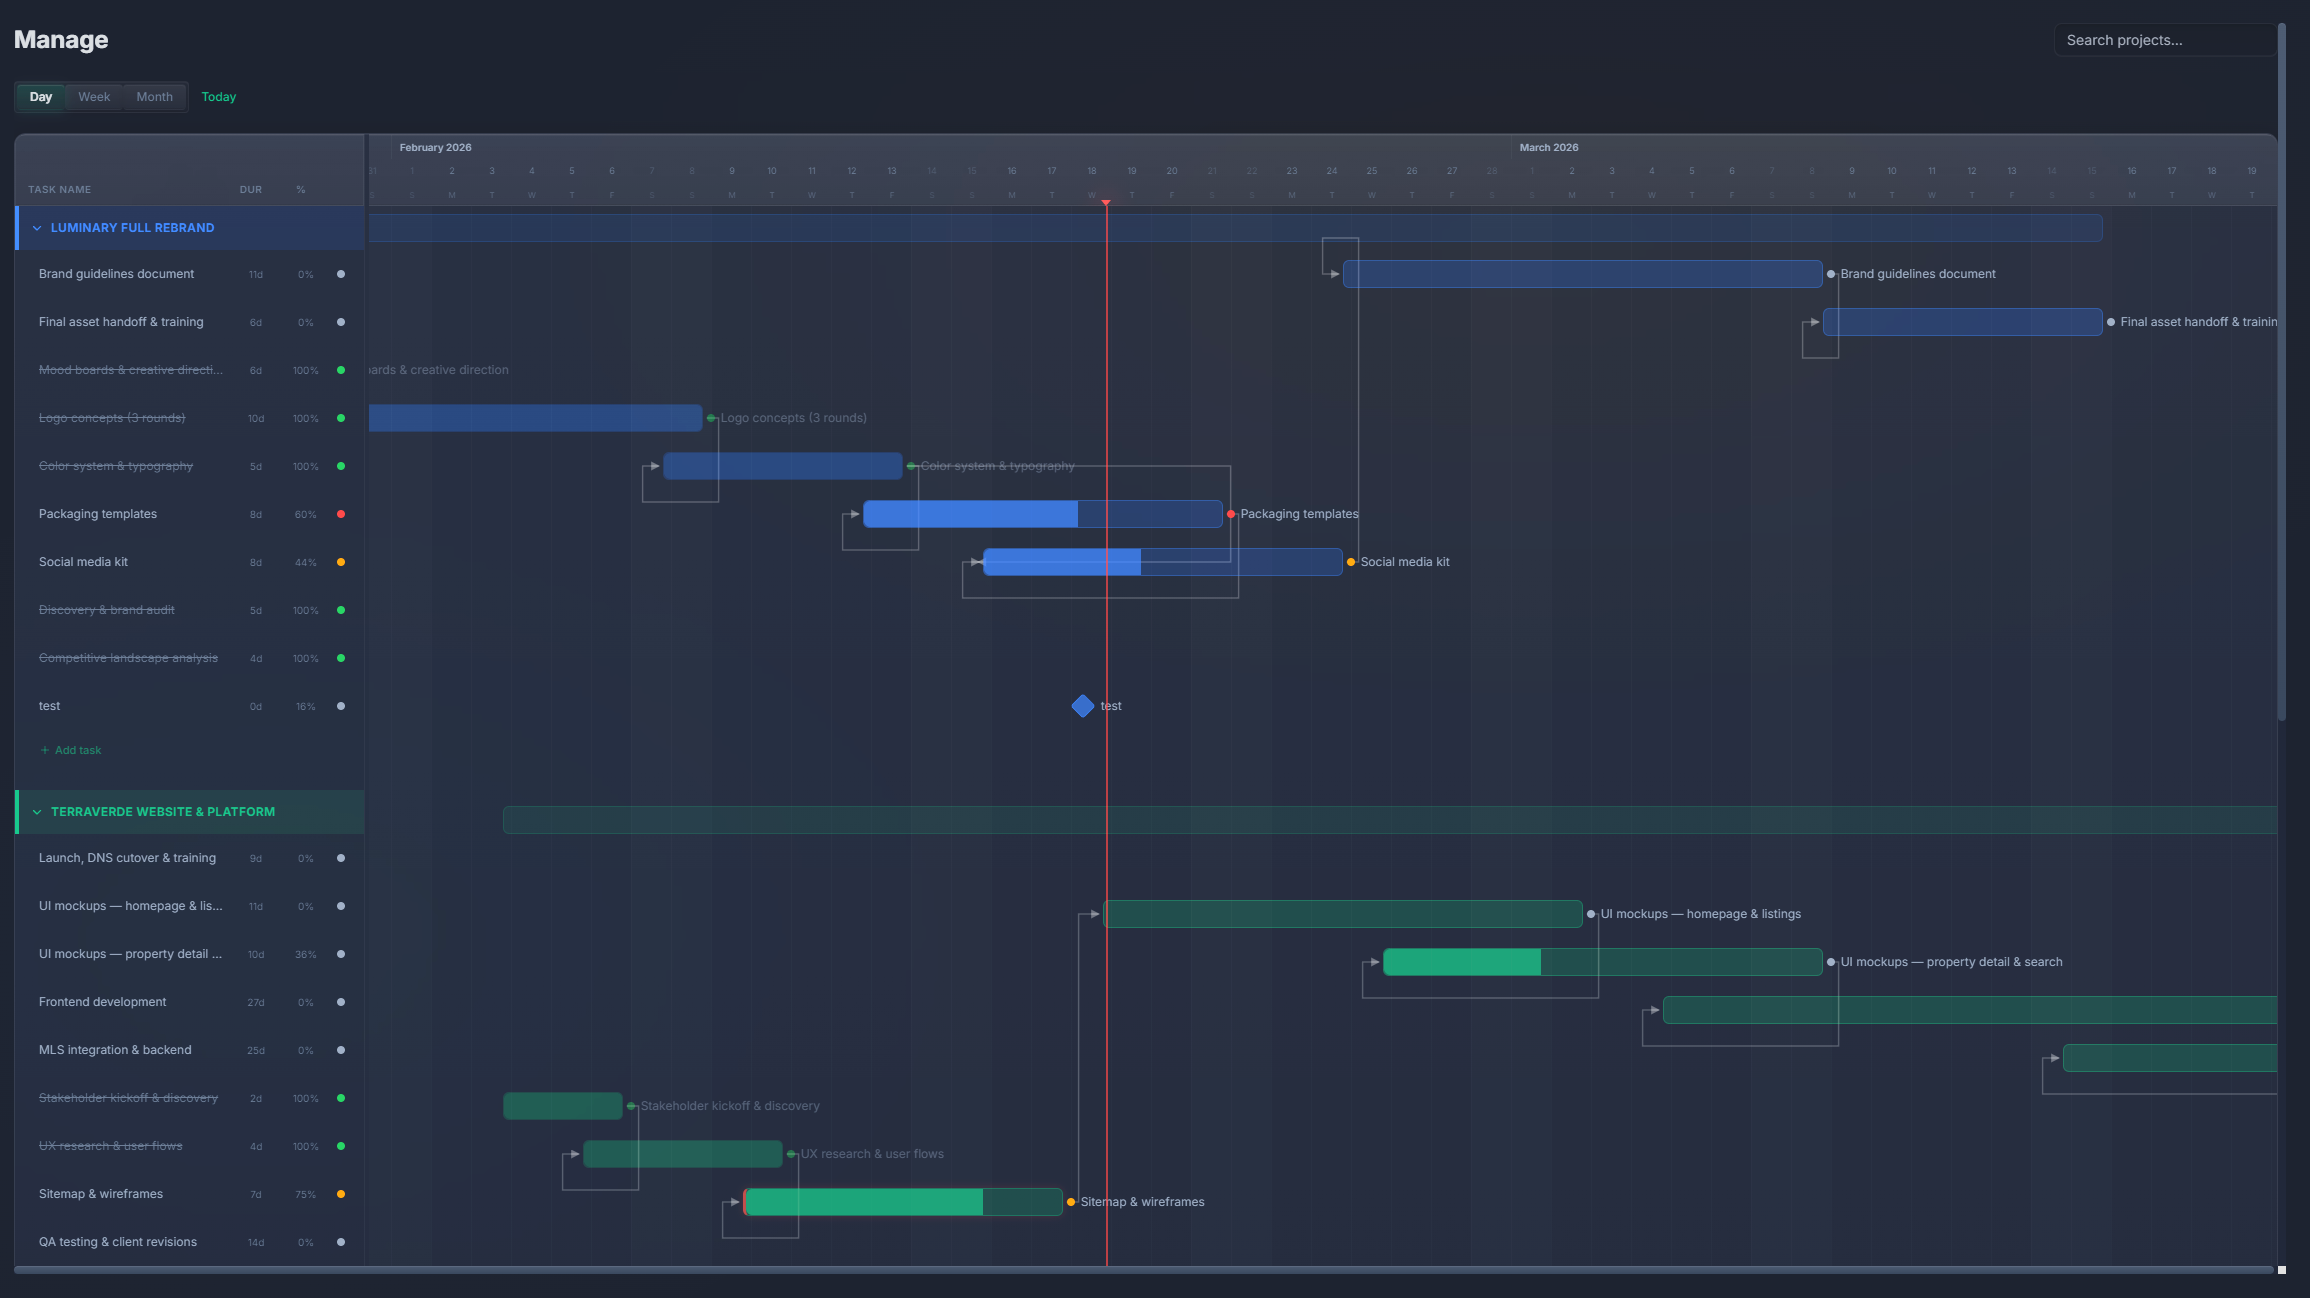Click the red status dot for Packaging templates
The height and width of the screenshot is (1298, 2310).
(x=341, y=514)
